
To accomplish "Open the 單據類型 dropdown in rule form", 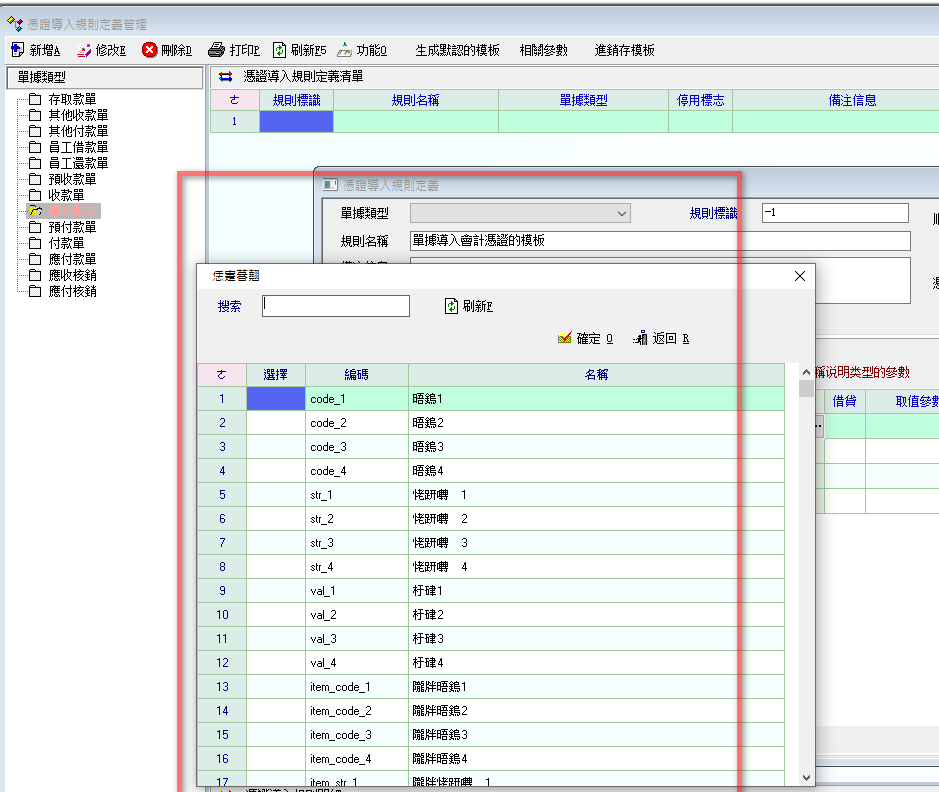I will pos(622,213).
